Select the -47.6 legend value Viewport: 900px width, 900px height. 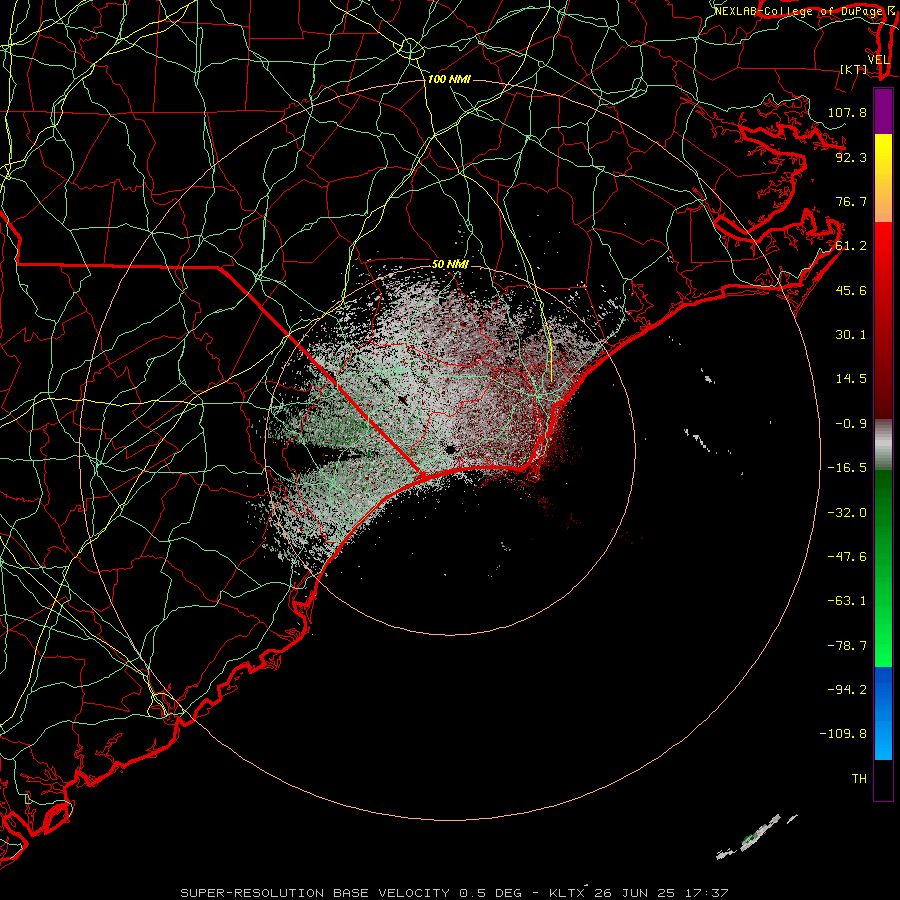[847, 557]
